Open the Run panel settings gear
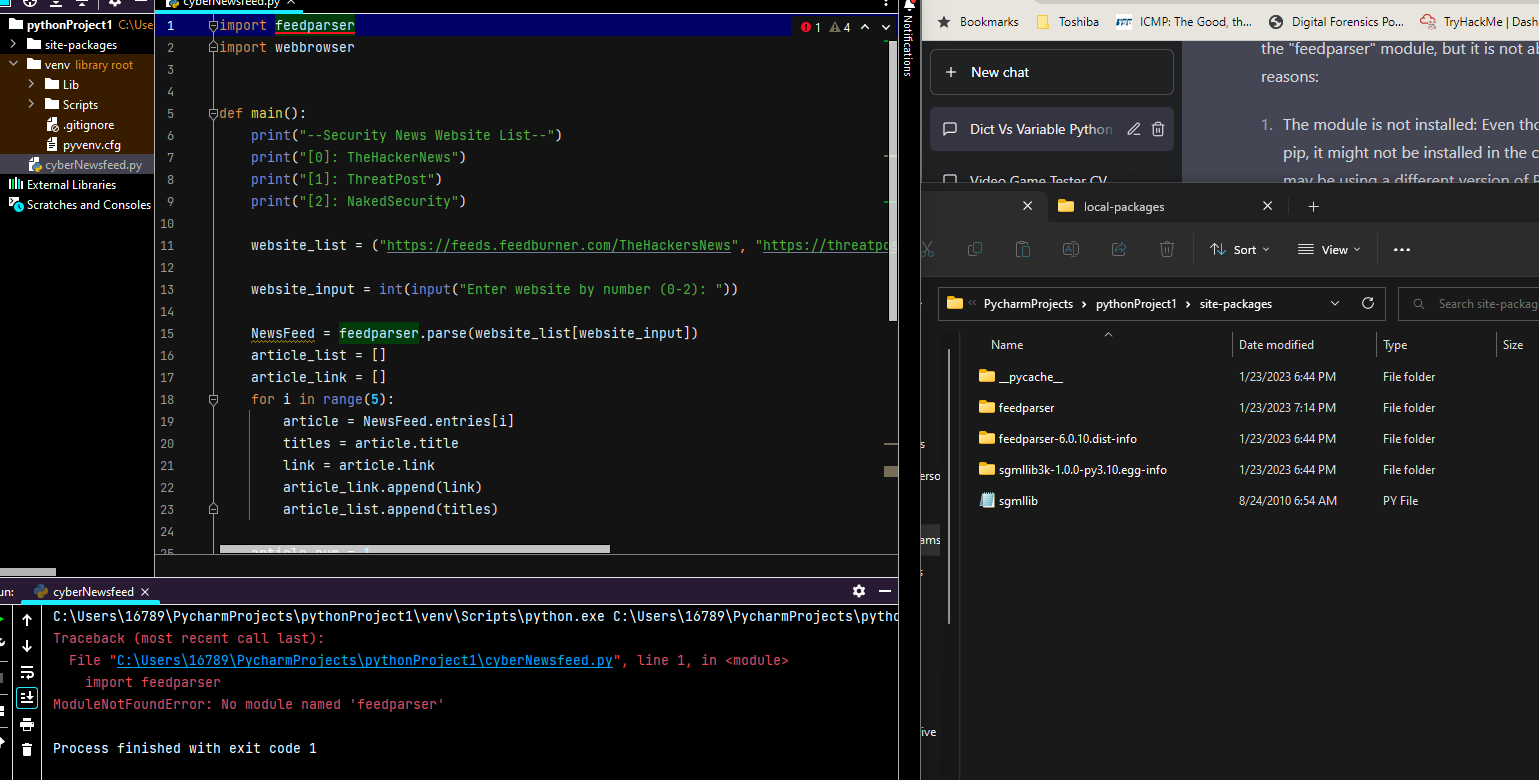This screenshot has height=780, width=1539. point(858,591)
